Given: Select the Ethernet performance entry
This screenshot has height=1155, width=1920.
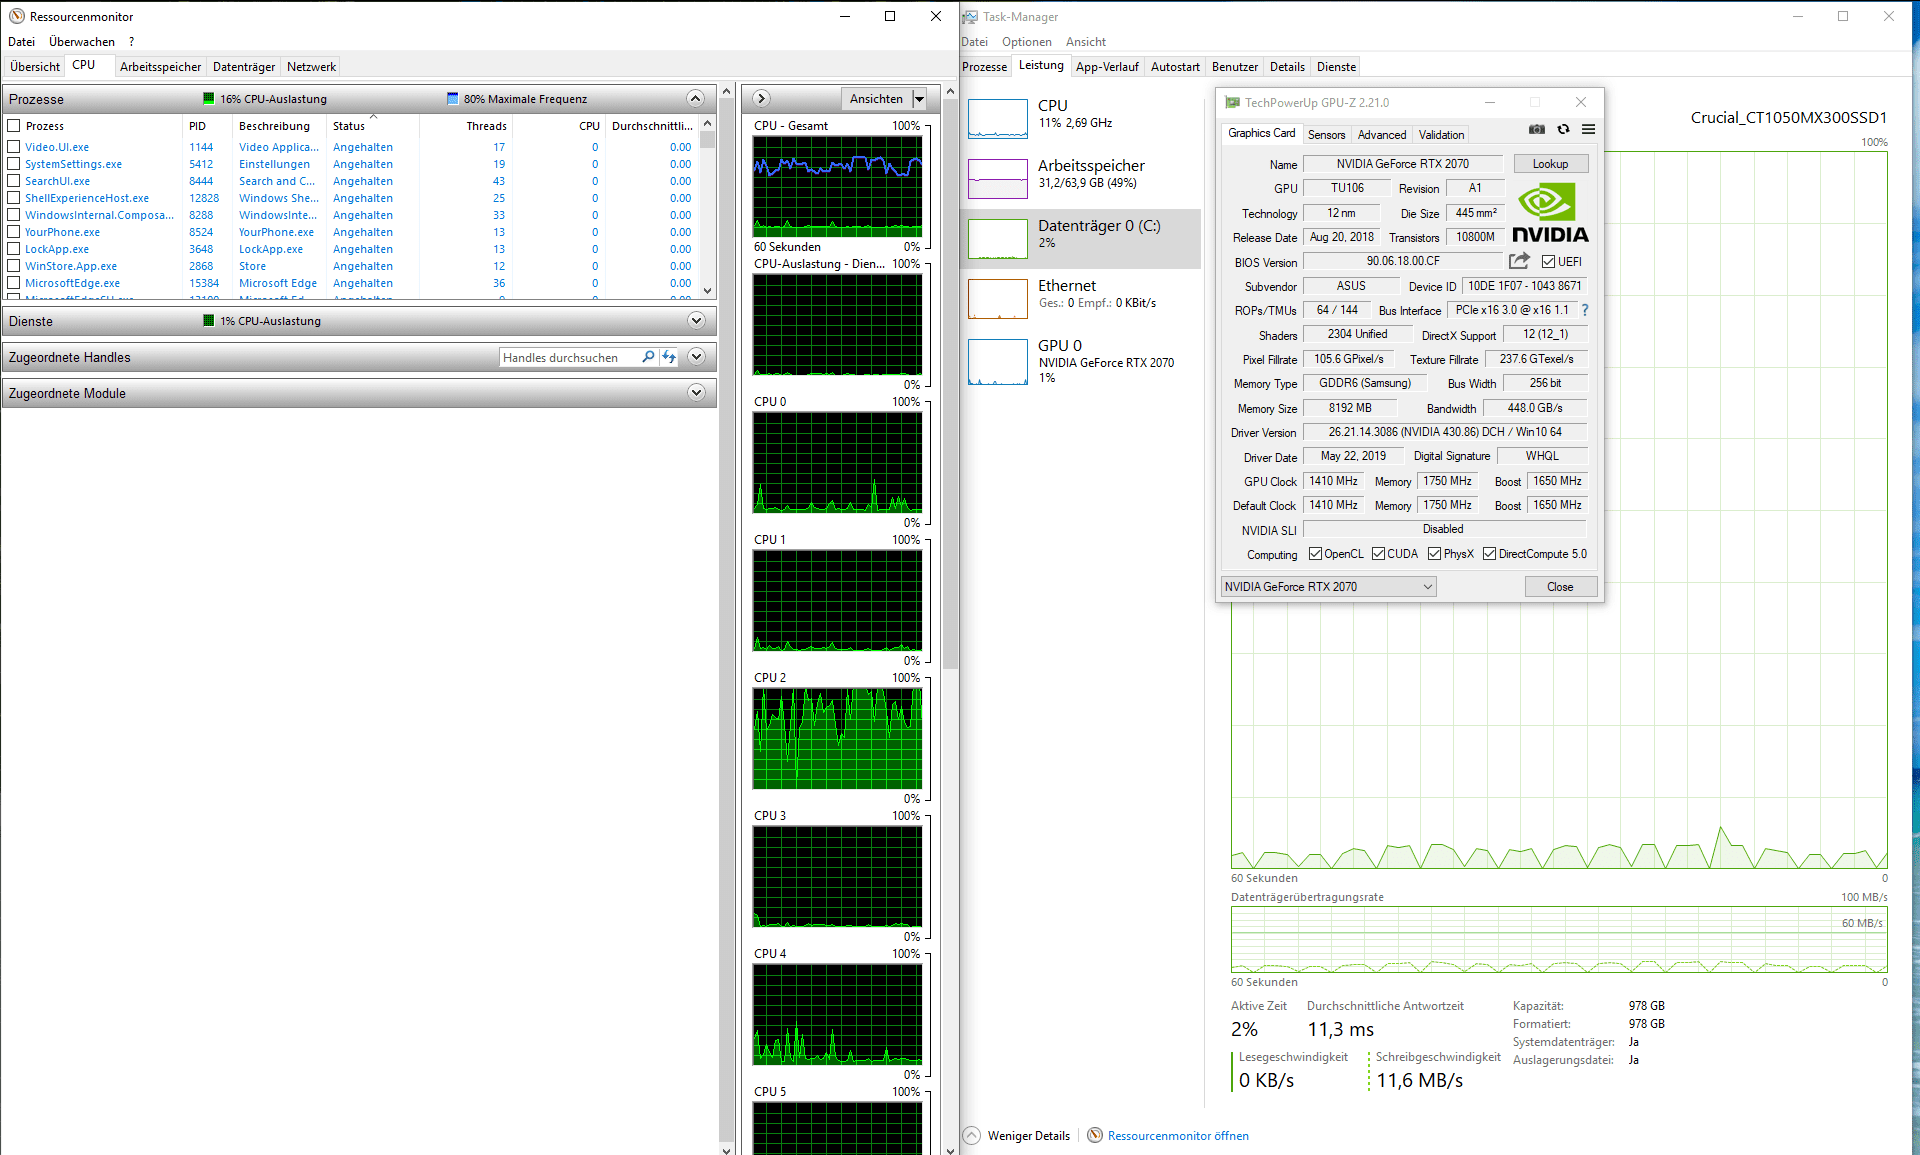Looking at the screenshot, I should [x=1080, y=299].
